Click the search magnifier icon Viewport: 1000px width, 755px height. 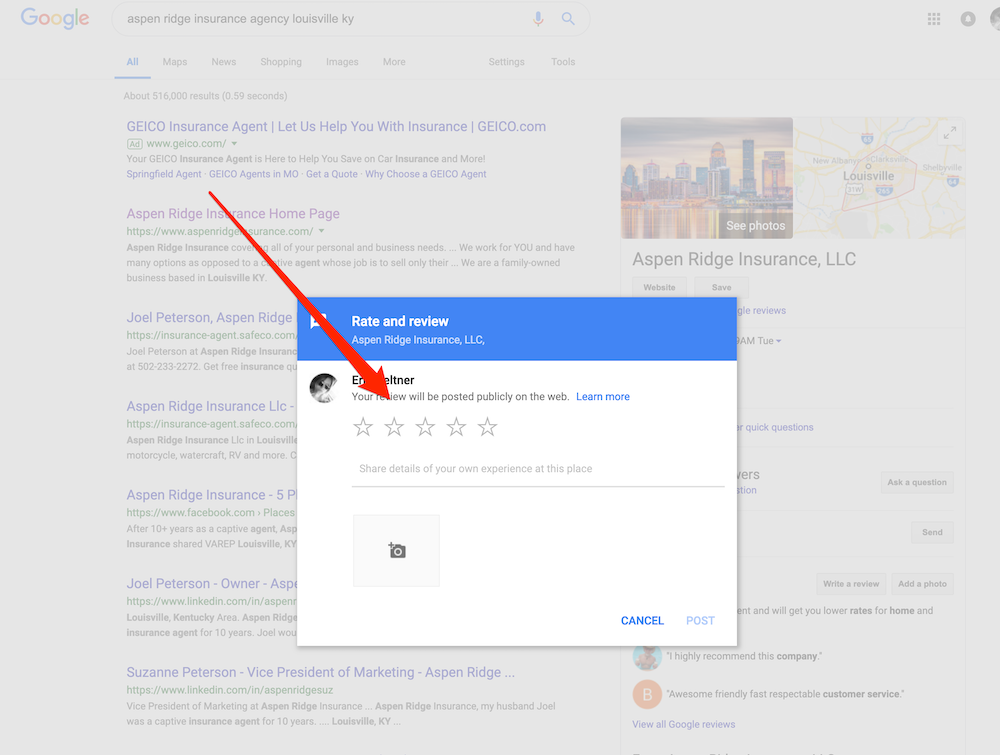pyautogui.click(x=568, y=19)
